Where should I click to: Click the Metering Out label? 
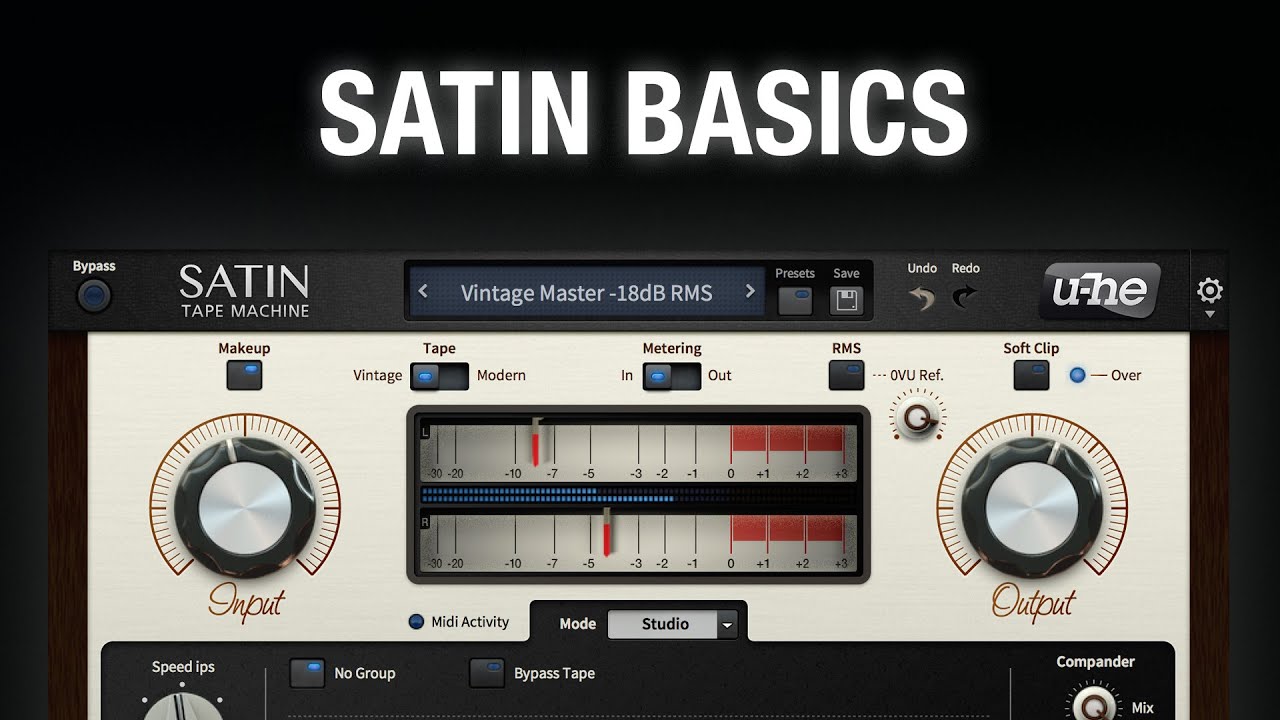pyautogui.click(x=720, y=376)
